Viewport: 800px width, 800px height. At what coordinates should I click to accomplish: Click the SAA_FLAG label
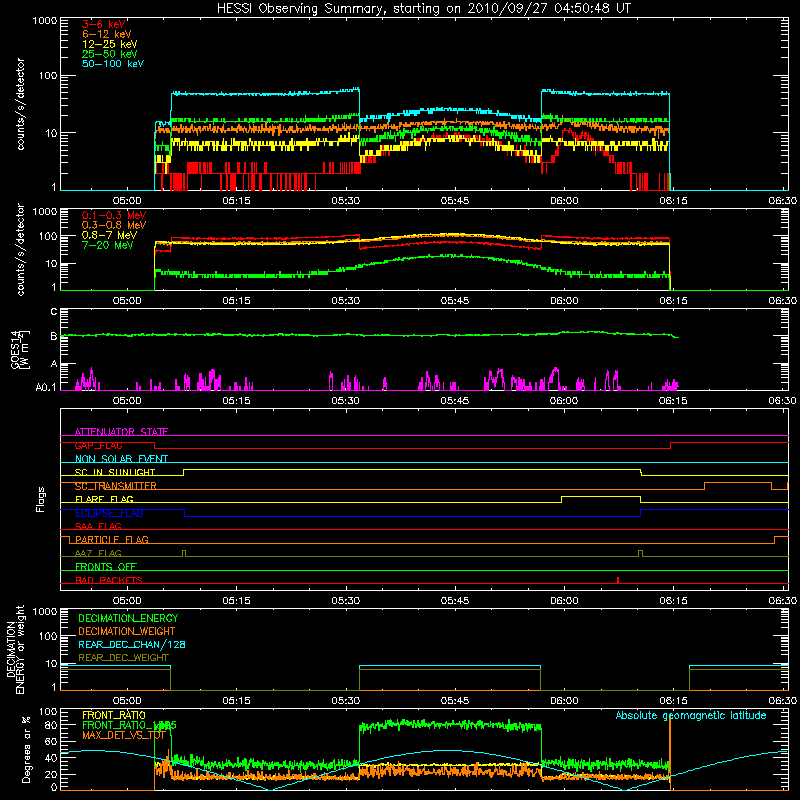[x=98, y=526]
